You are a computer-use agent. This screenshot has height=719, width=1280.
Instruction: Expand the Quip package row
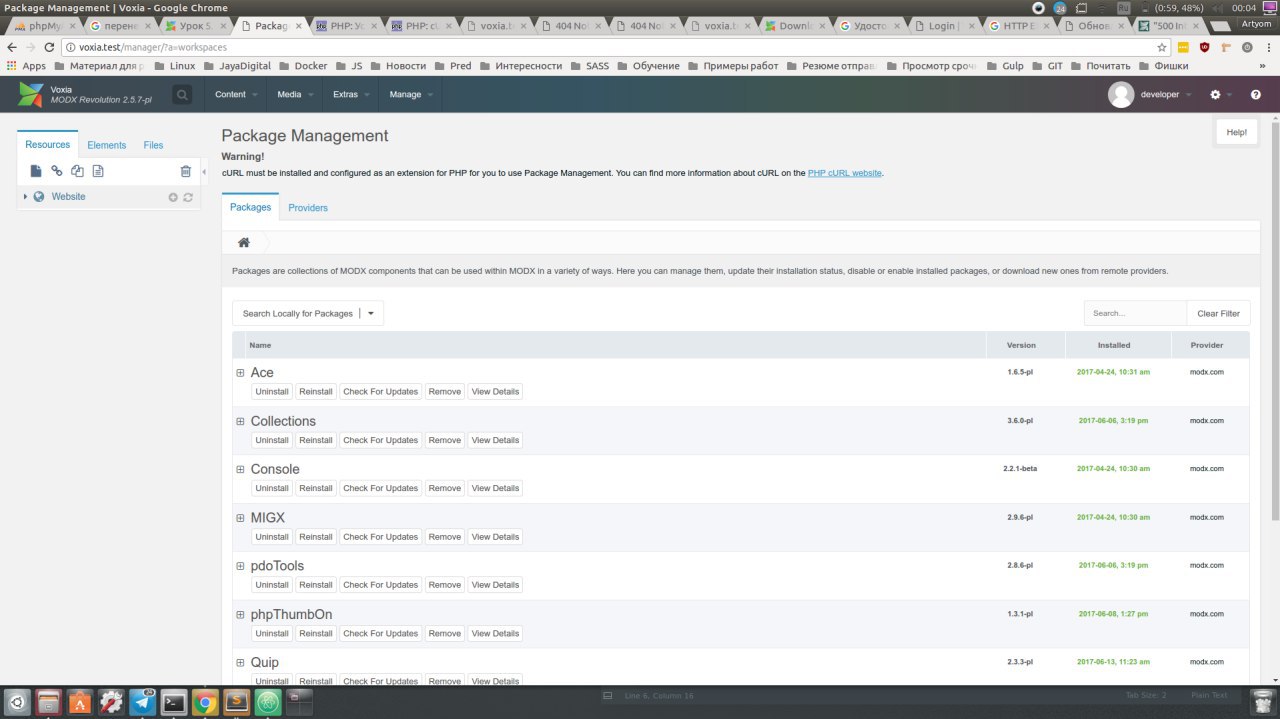click(x=240, y=662)
